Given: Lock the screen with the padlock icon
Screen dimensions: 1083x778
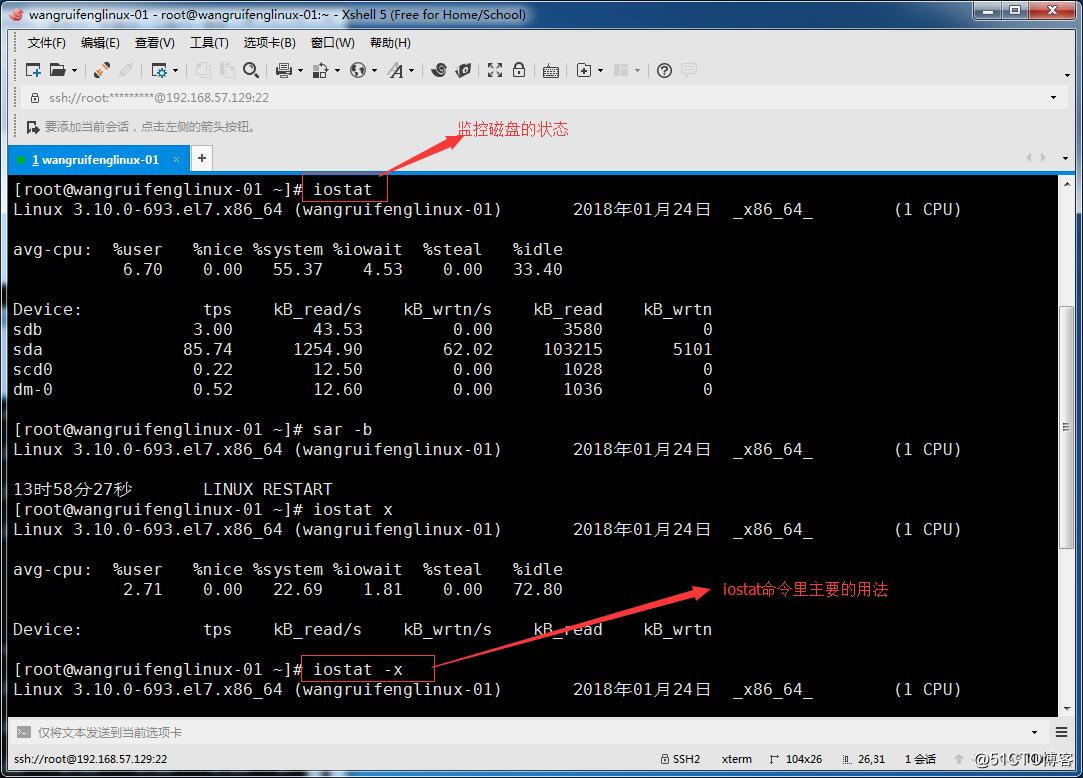Looking at the screenshot, I should (x=519, y=70).
